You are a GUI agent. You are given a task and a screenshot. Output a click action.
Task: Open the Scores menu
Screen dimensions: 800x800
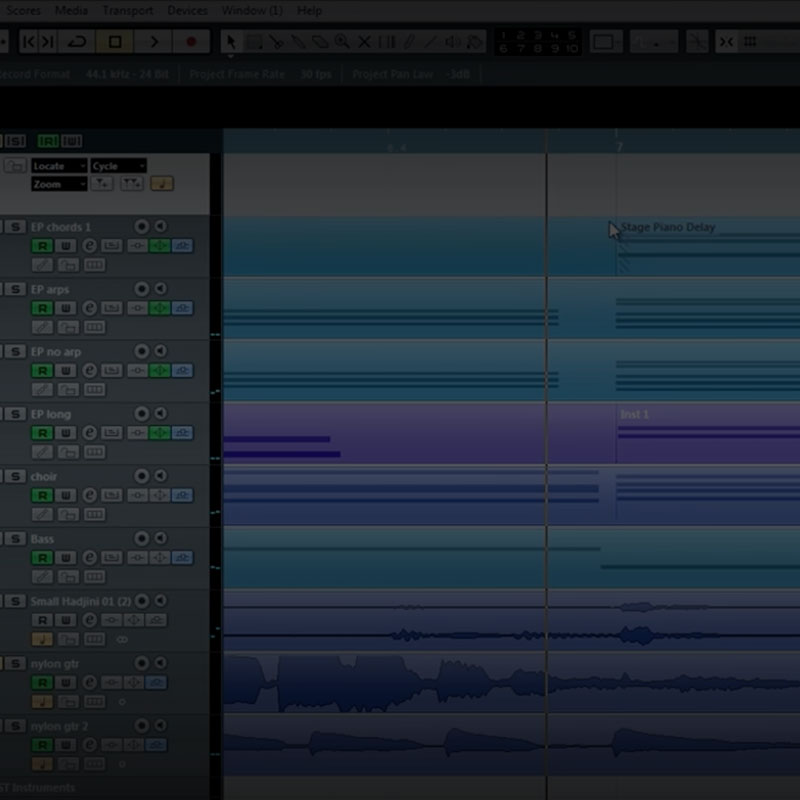click(x=23, y=10)
